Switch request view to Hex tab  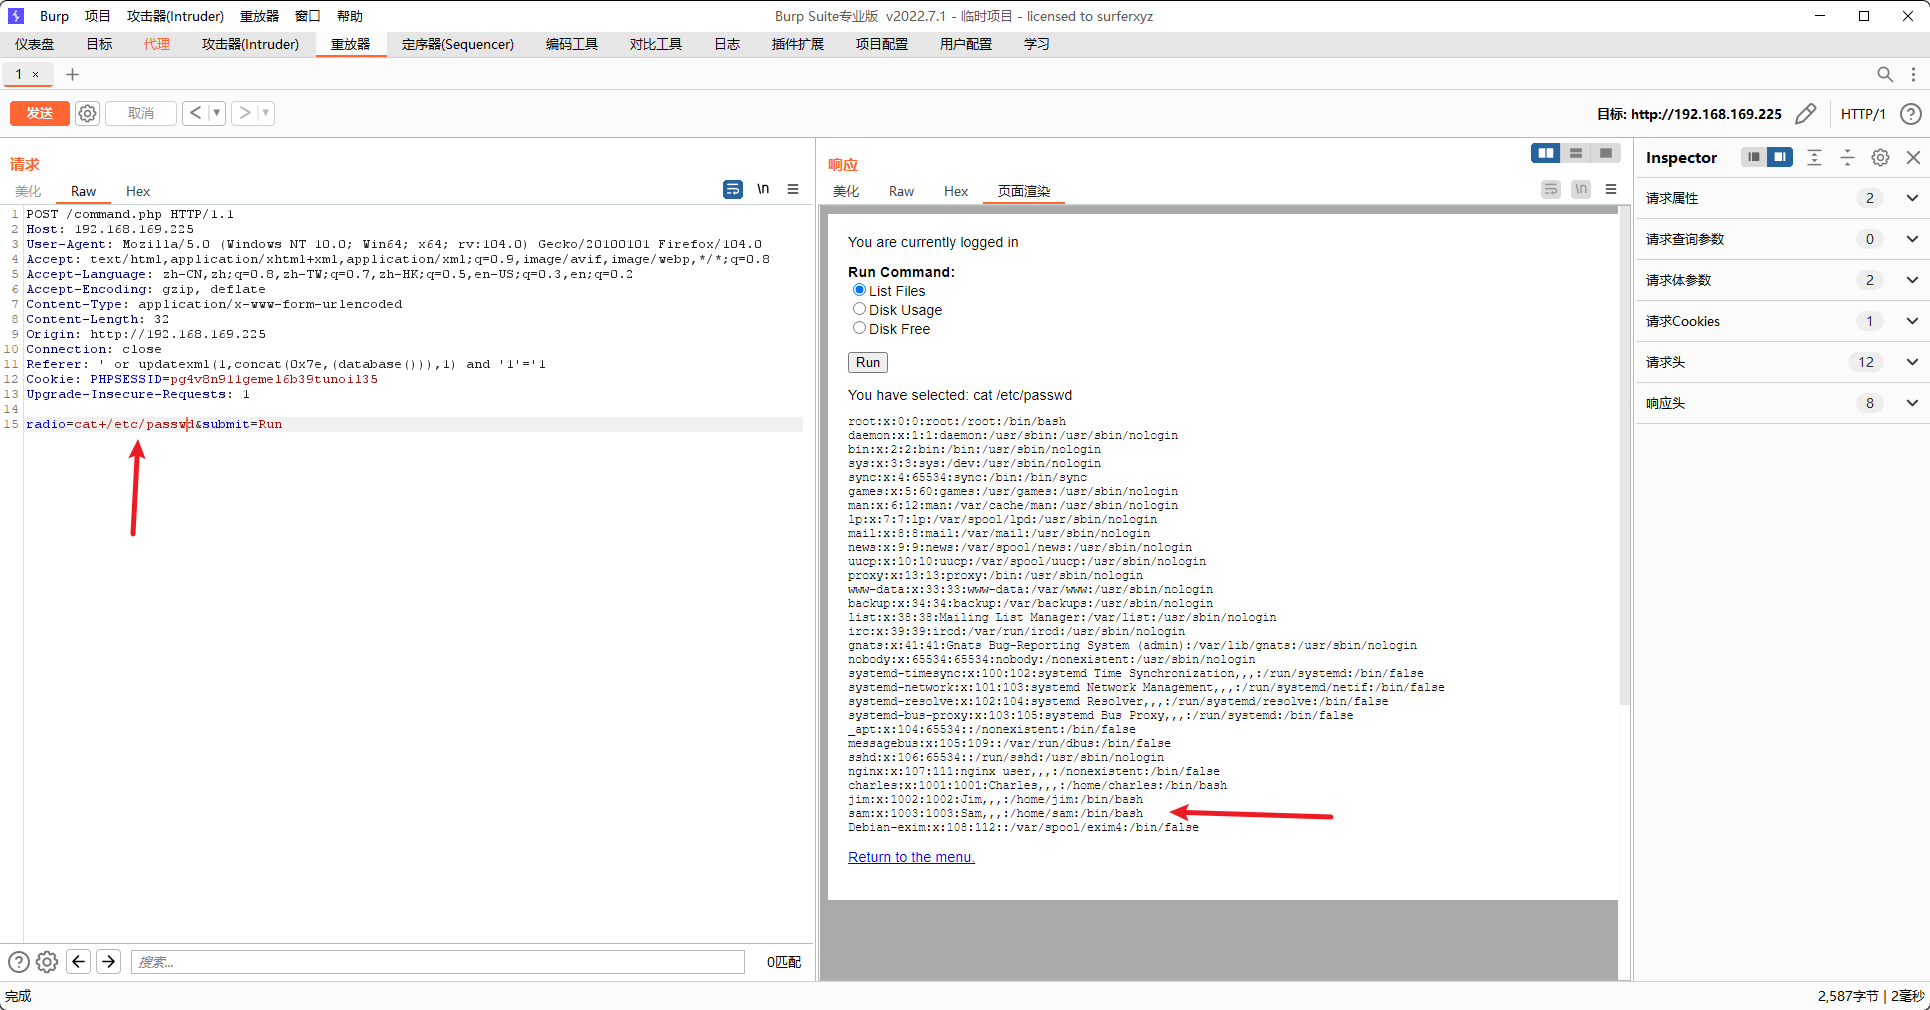click(x=138, y=191)
